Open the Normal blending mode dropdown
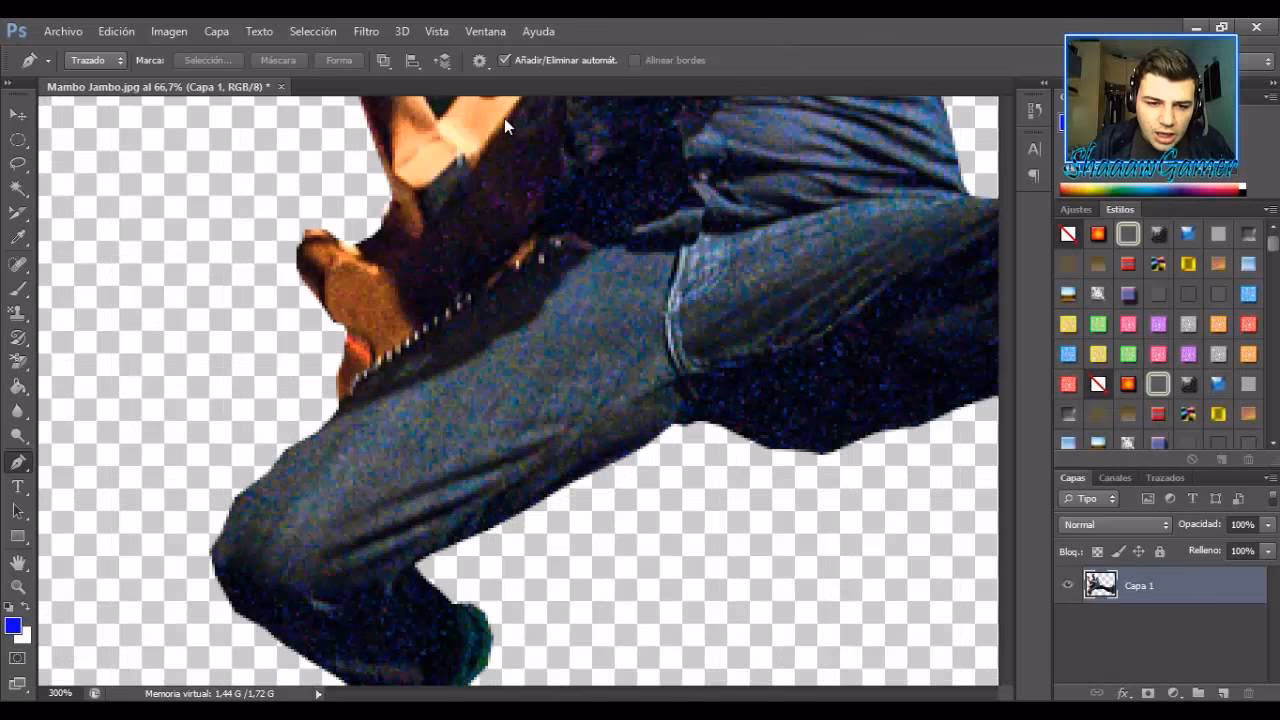The width and height of the screenshot is (1280, 720). point(1113,524)
